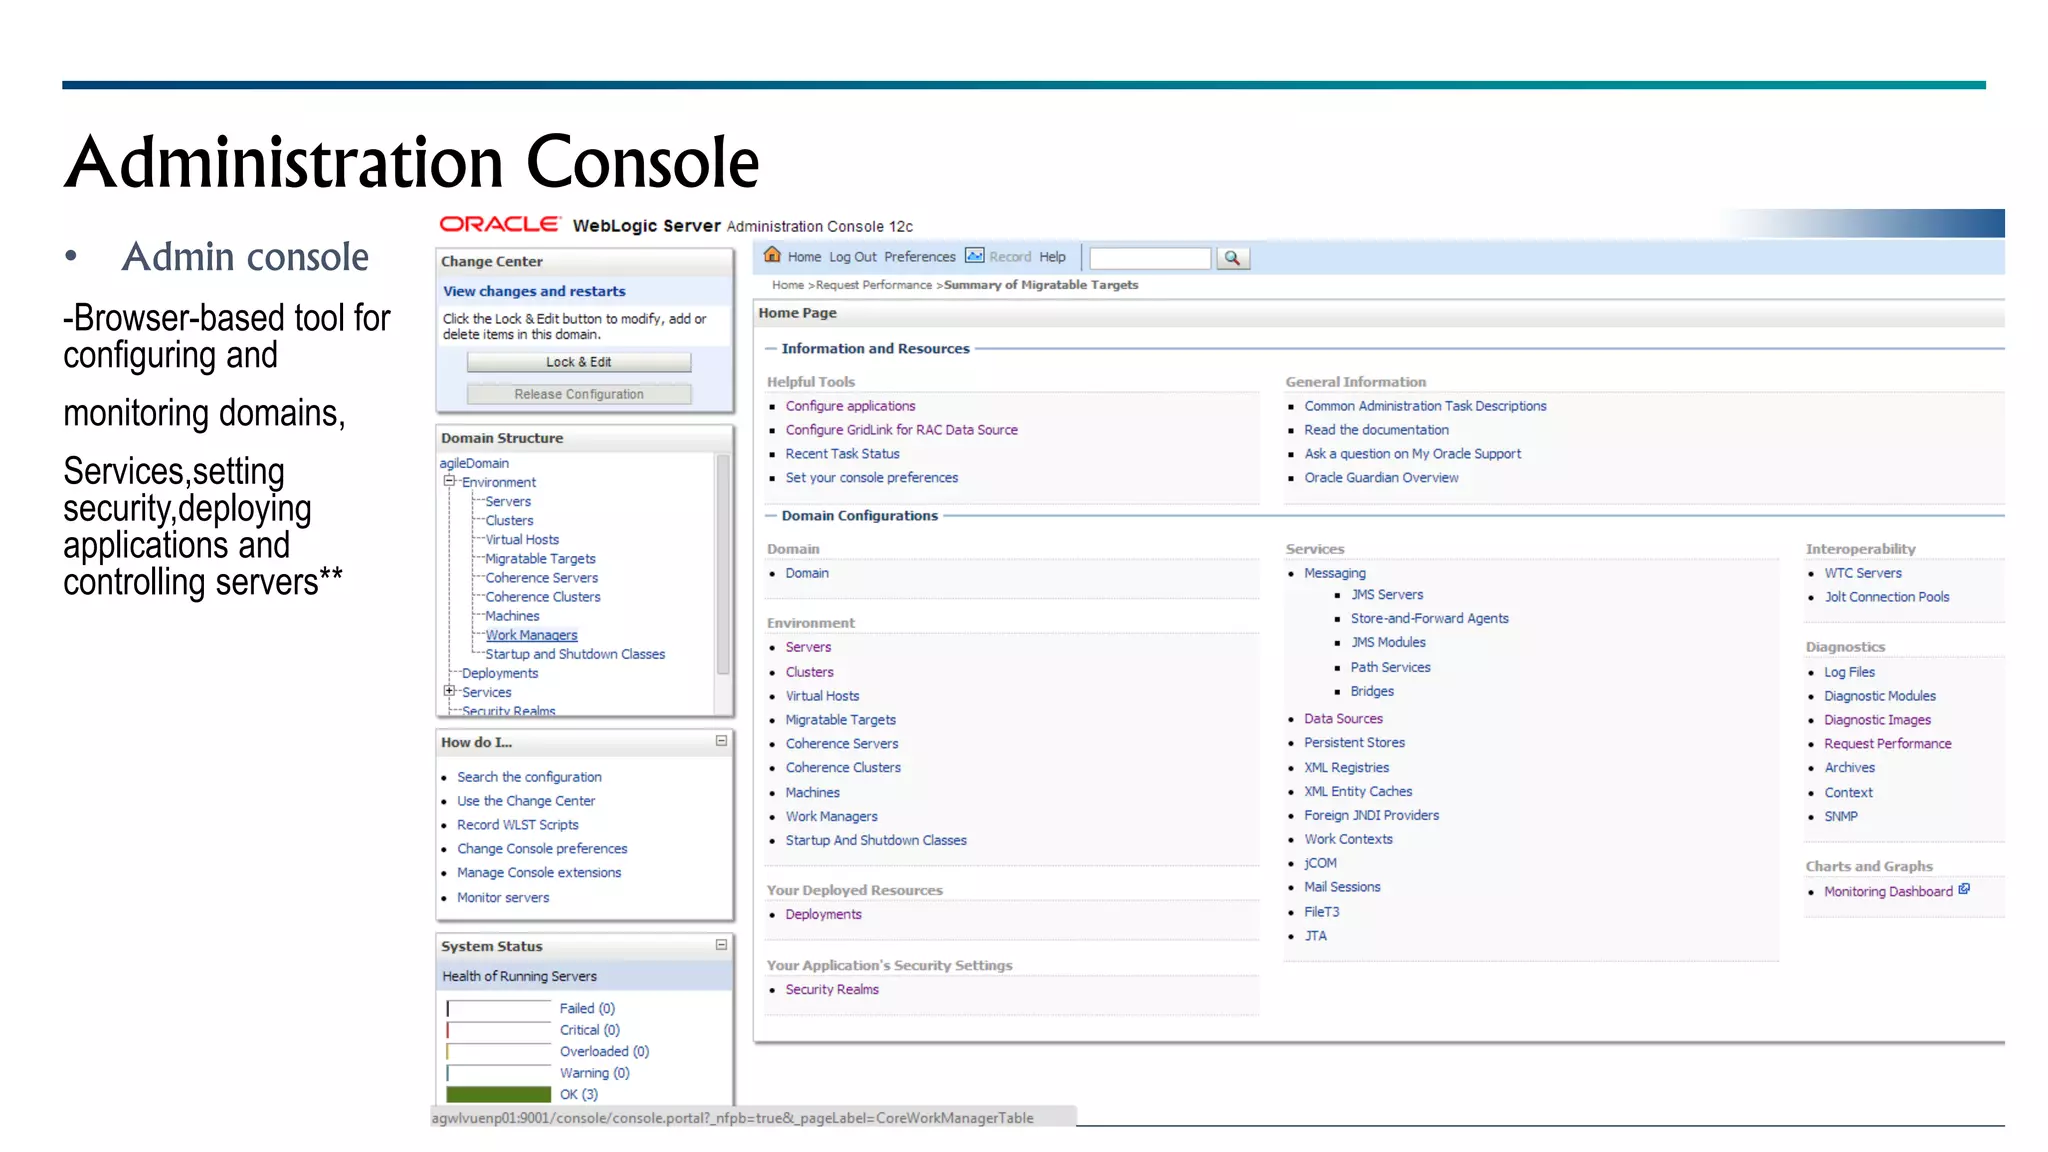Open Monitor servers help link
The width and height of the screenshot is (2048, 1152).
503,898
